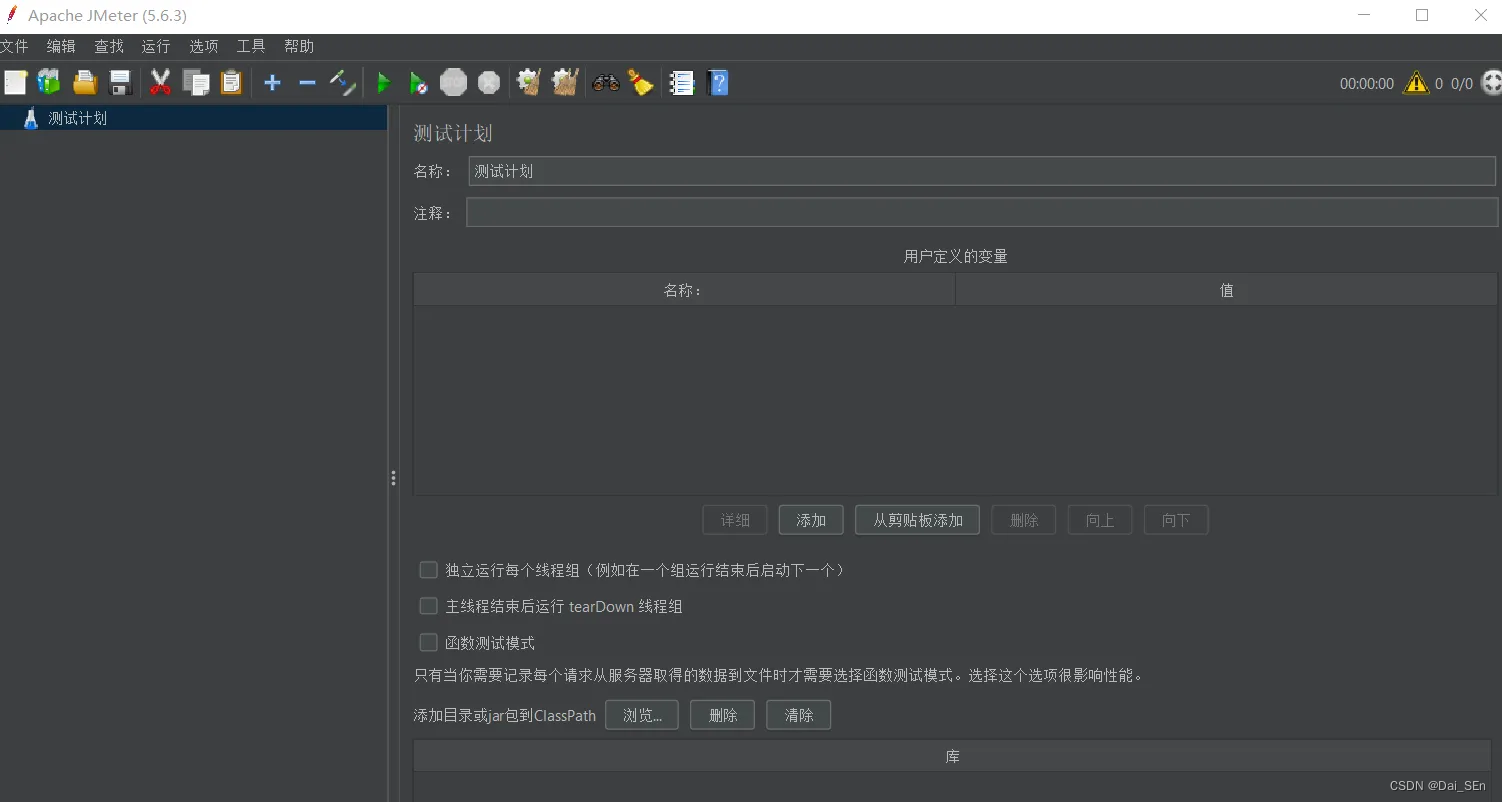Click the split pane divider handle
The width and height of the screenshot is (1502, 802).
(x=393, y=479)
